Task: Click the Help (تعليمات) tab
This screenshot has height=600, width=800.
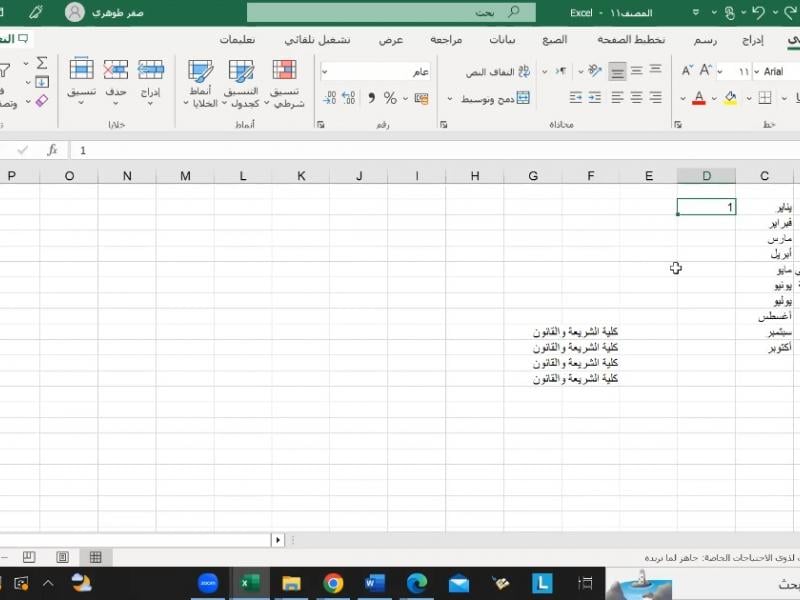Action: pyautogui.click(x=237, y=40)
